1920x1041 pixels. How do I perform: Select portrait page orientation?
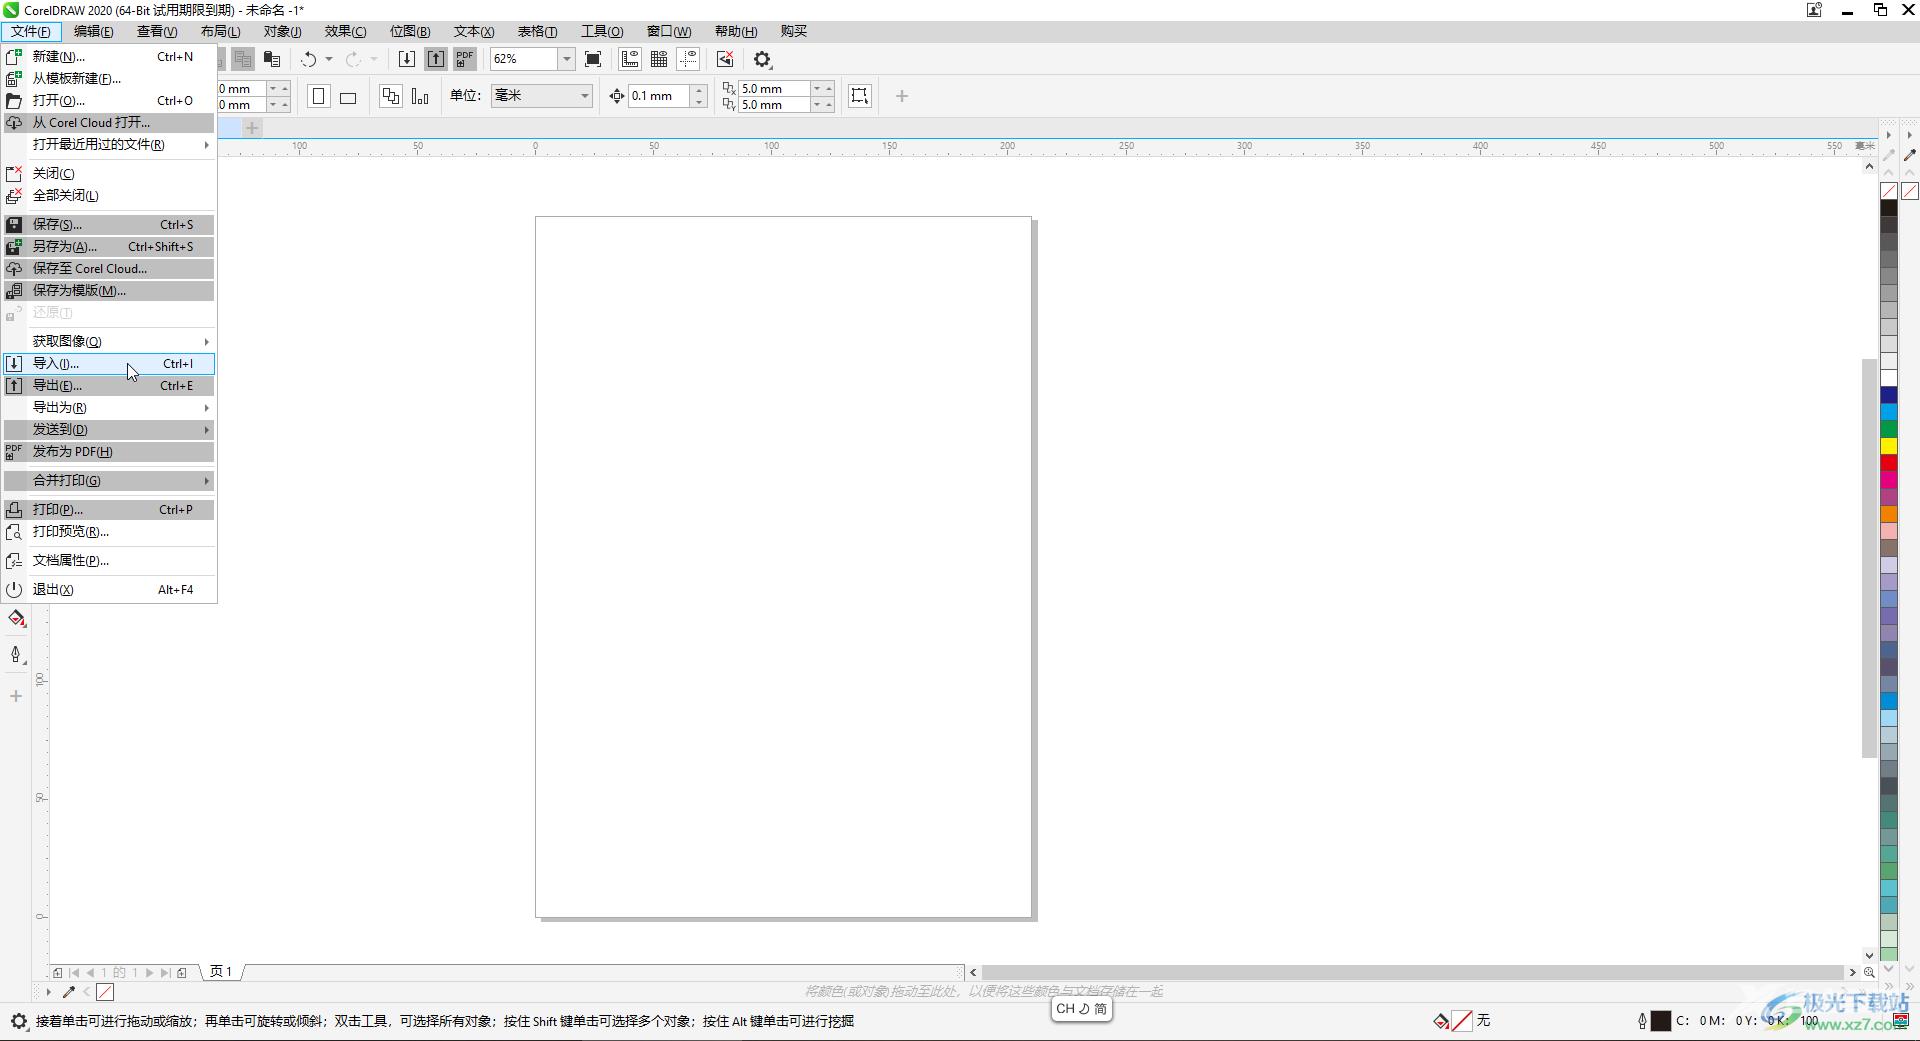(319, 97)
